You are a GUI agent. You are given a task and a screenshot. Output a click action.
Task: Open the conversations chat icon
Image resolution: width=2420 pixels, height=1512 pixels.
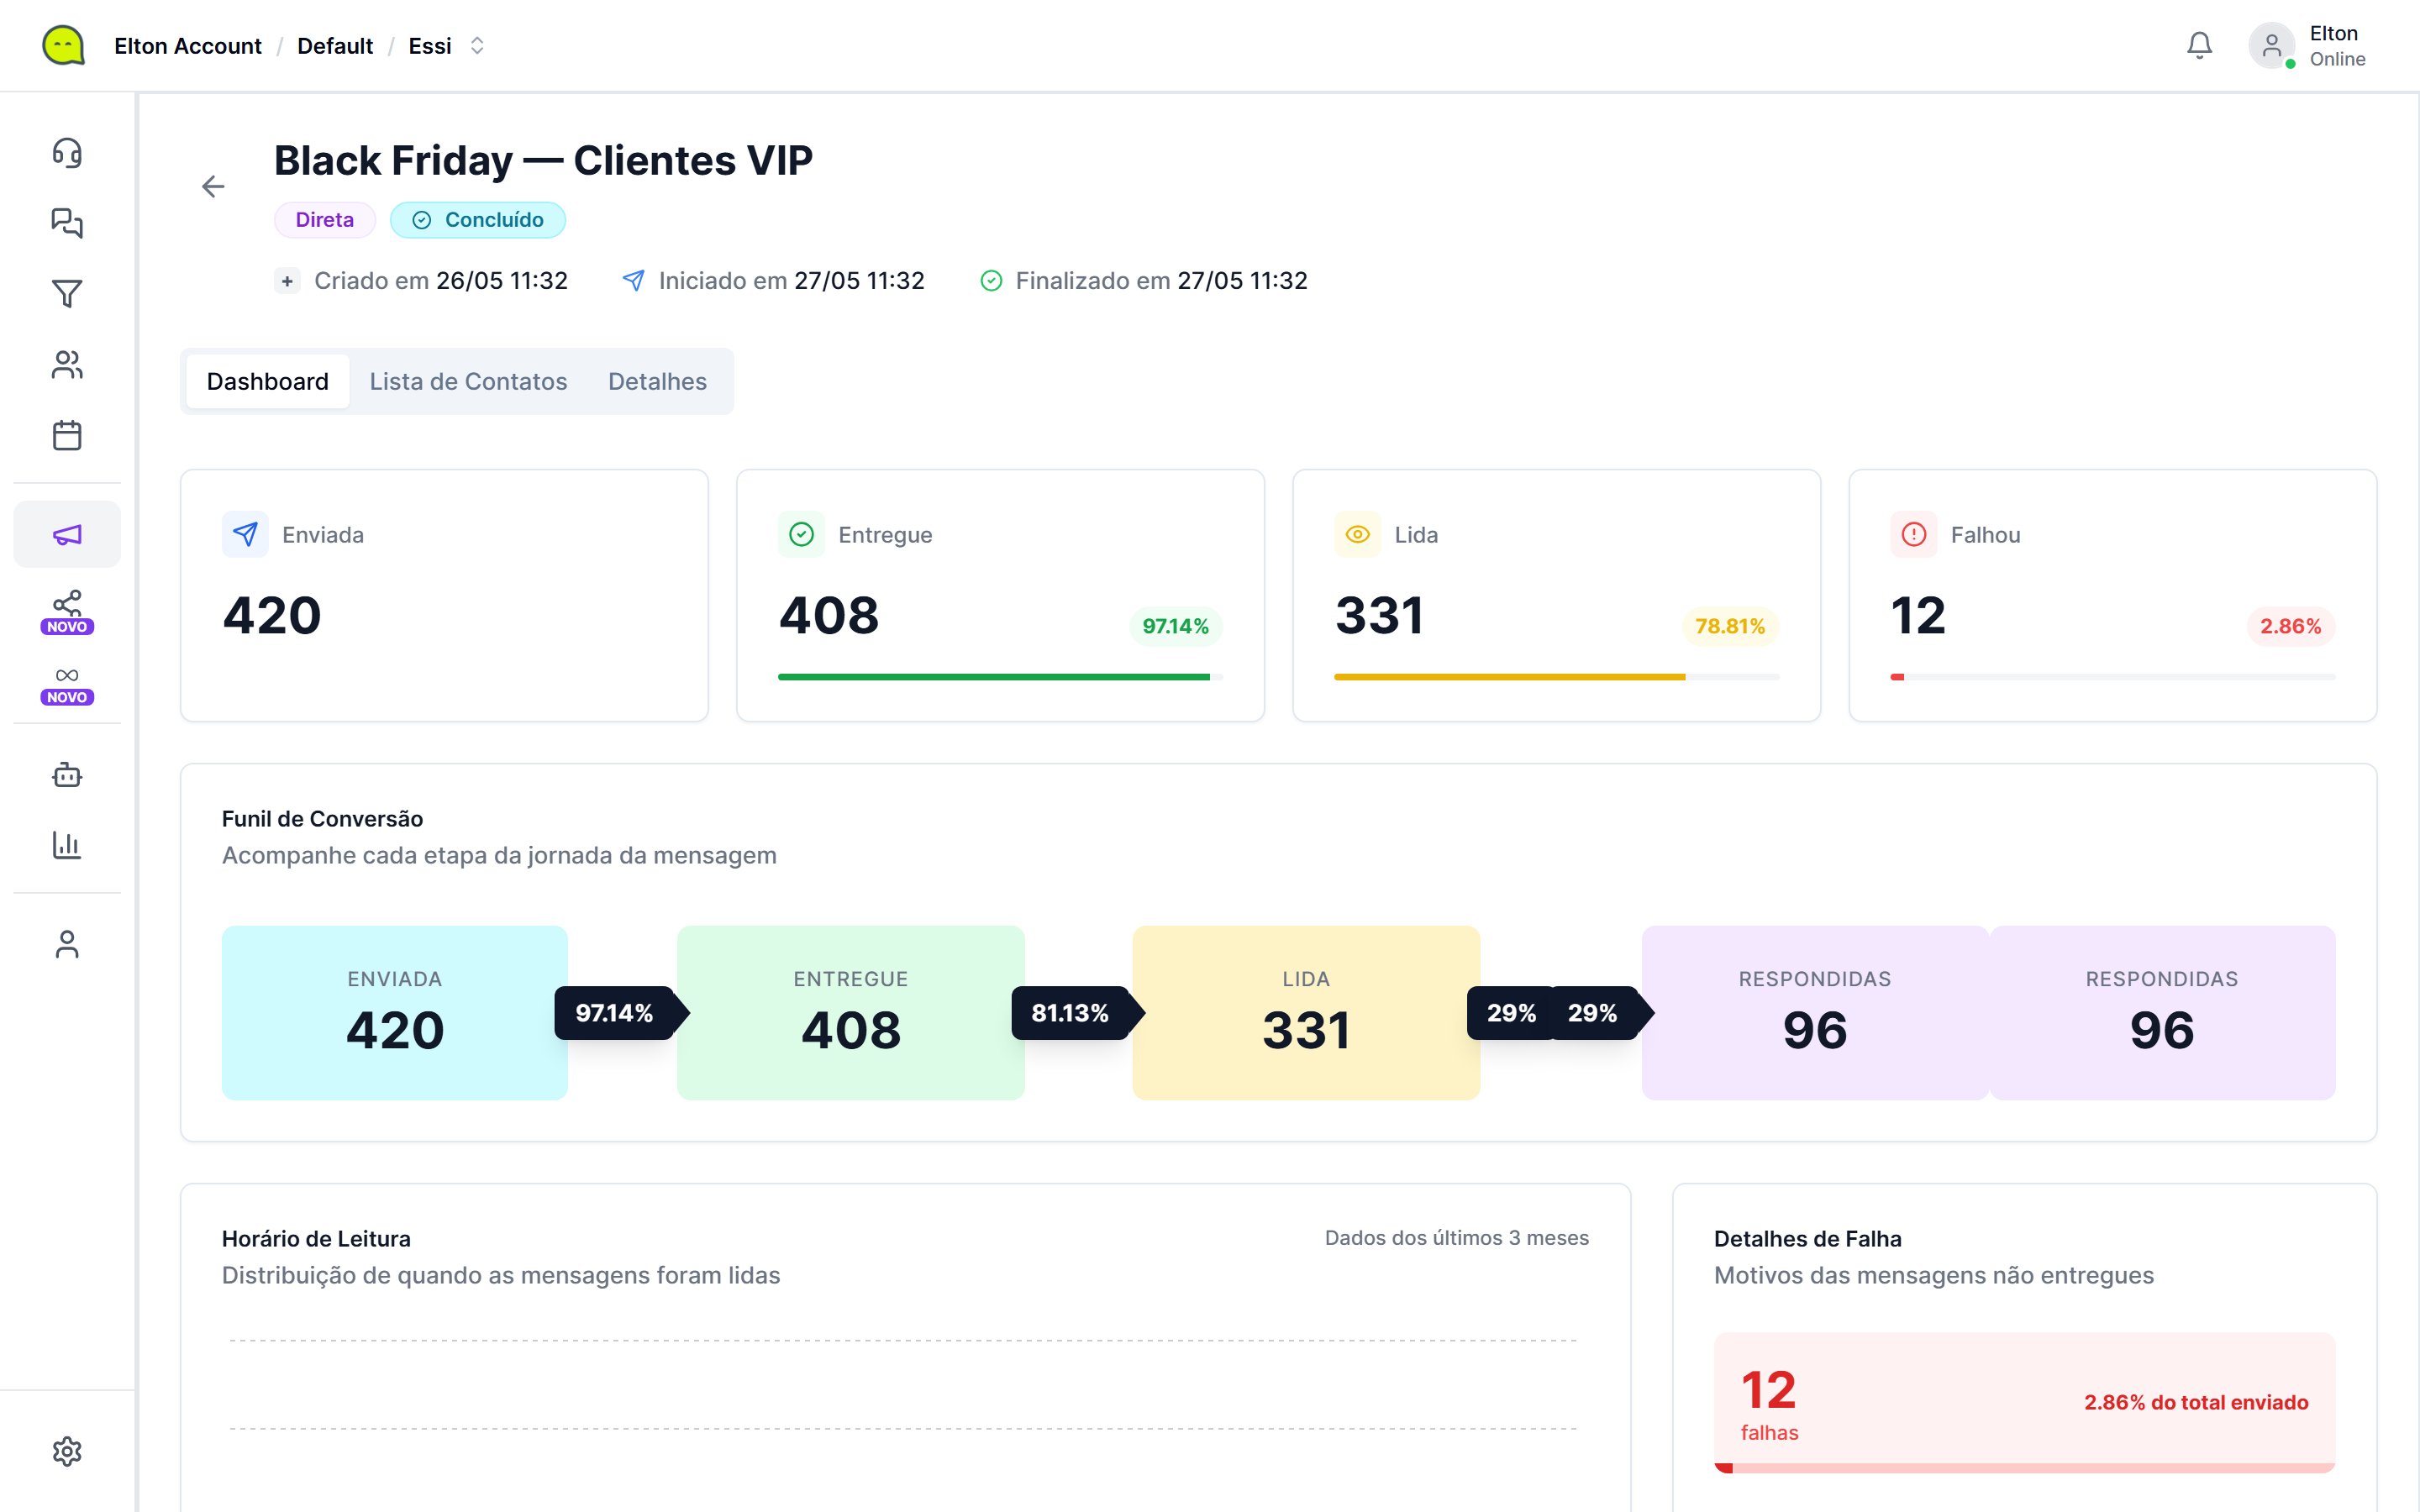pyautogui.click(x=67, y=223)
